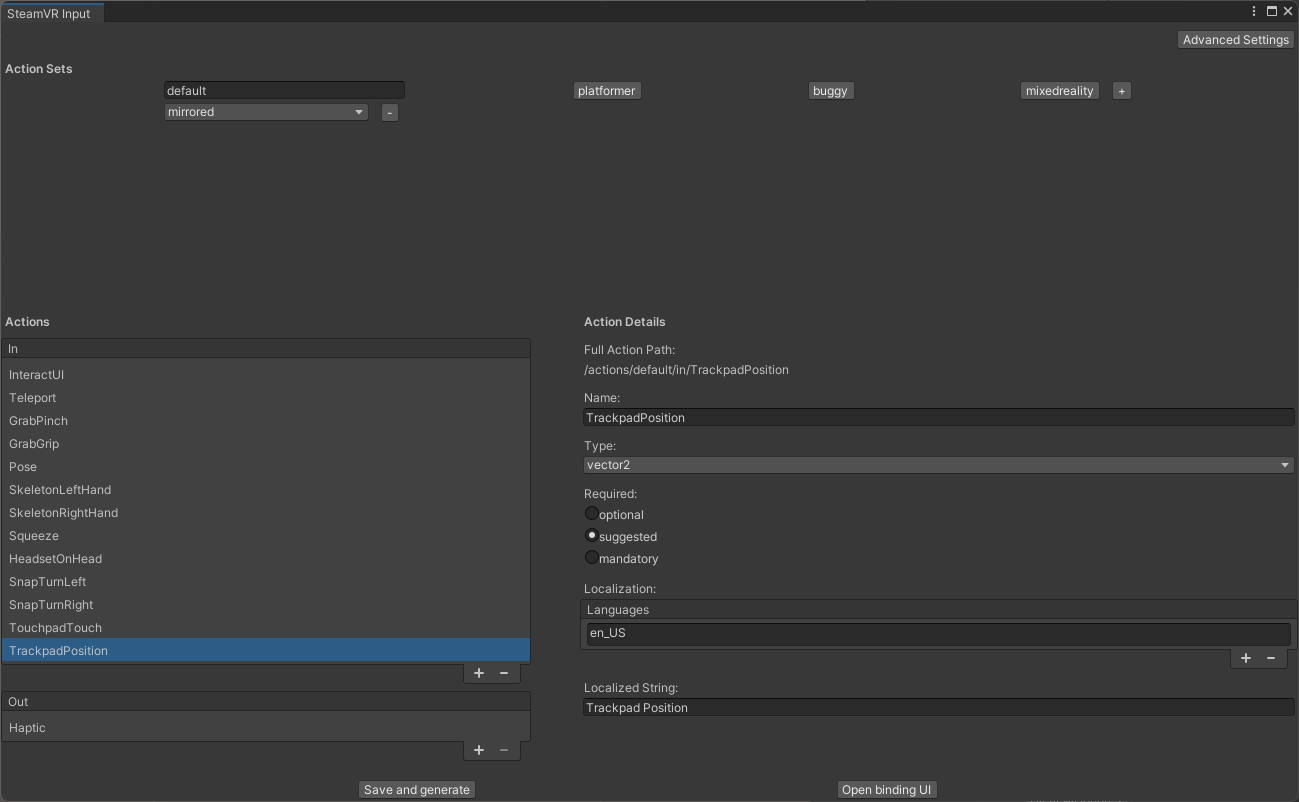Add a localization language entry
The width and height of the screenshot is (1299, 802).
(1246, 658)
